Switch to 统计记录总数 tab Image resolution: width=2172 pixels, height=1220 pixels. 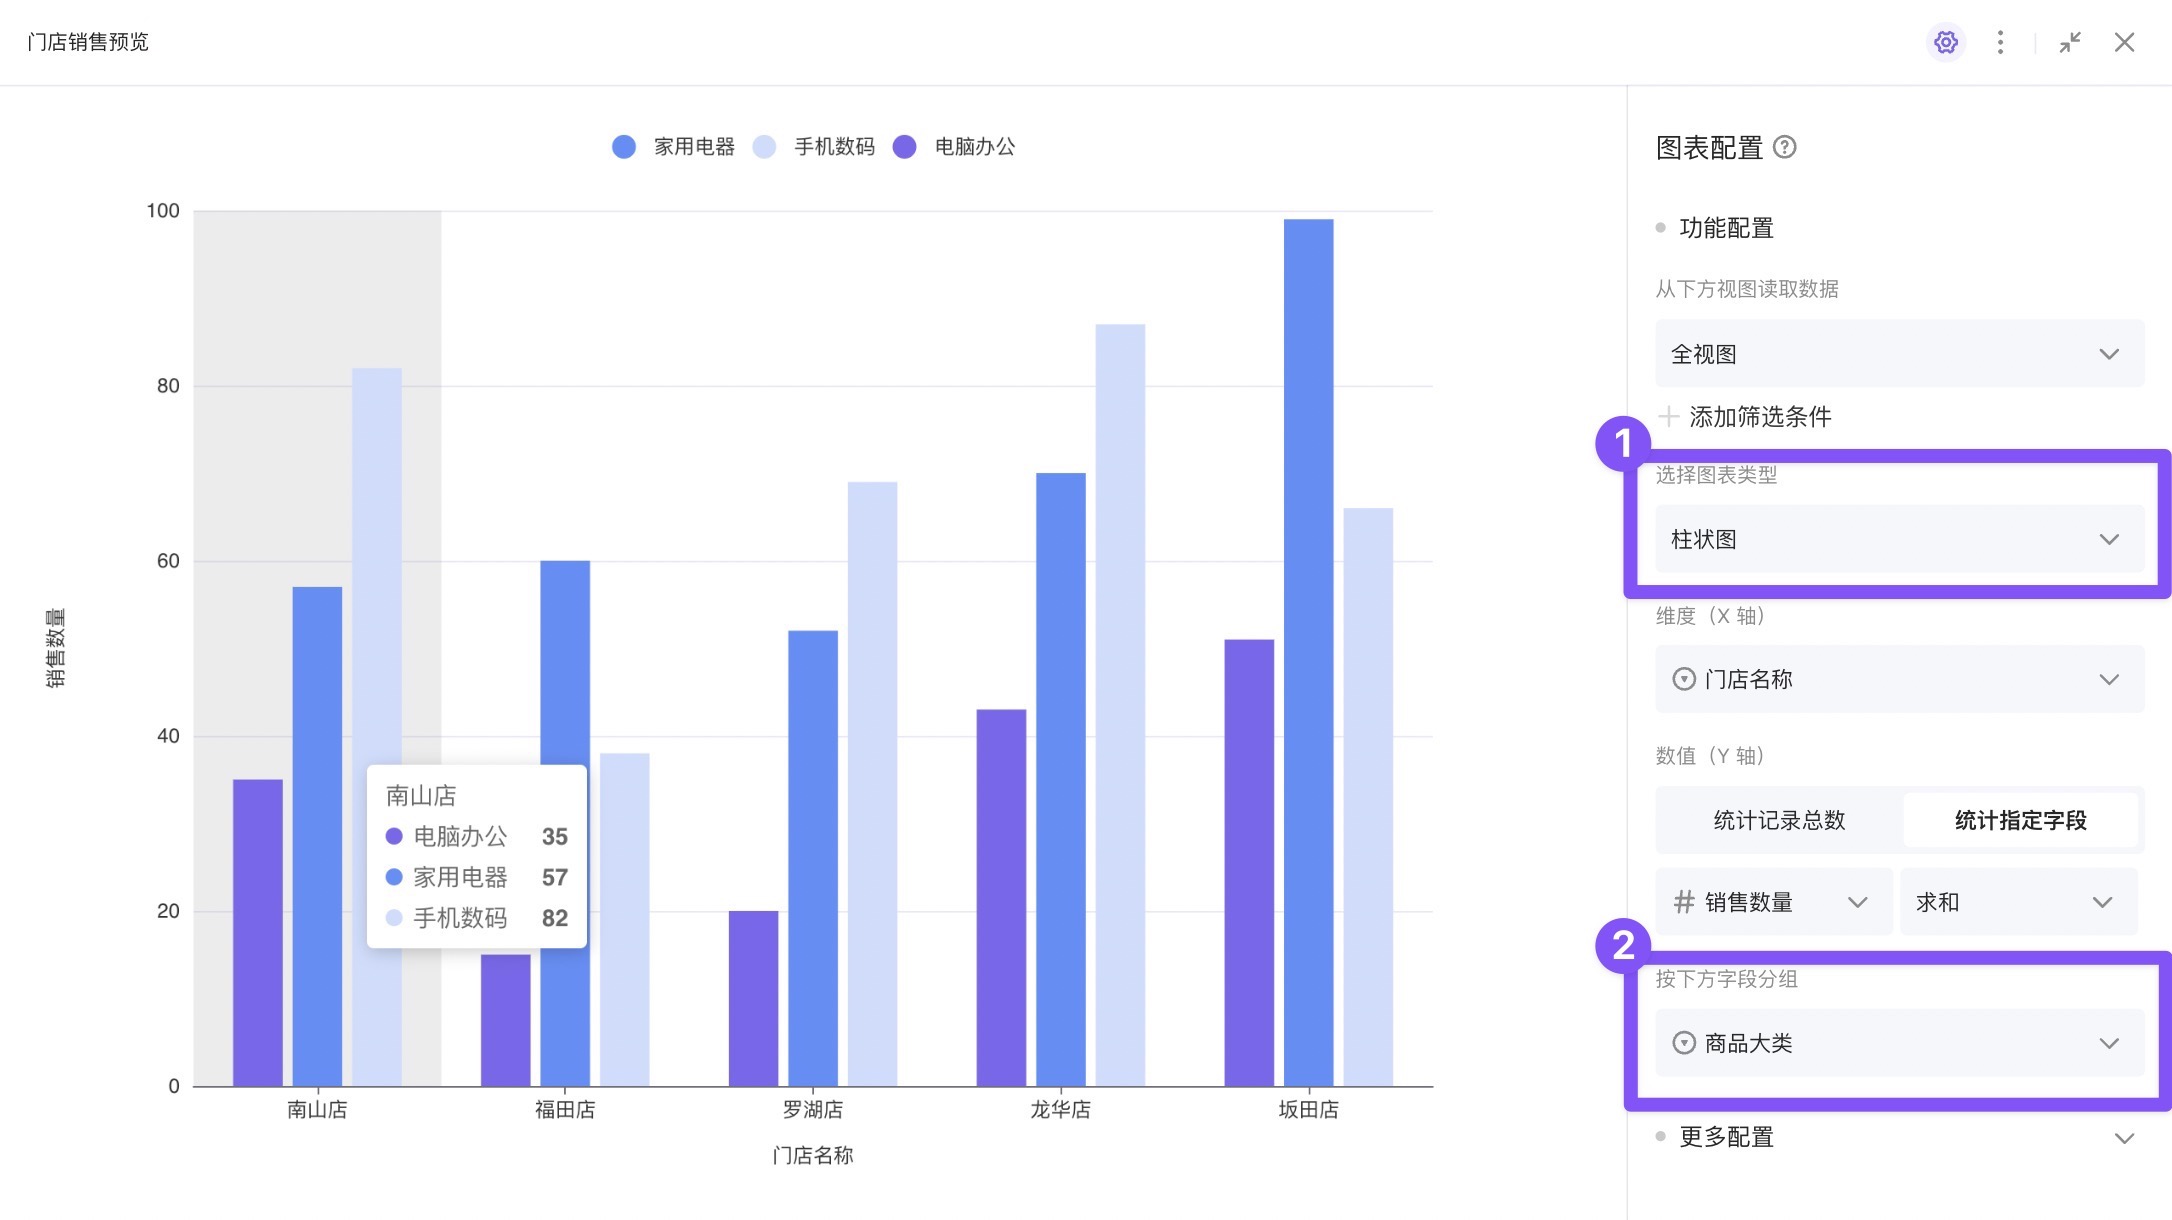[1779, 820]
